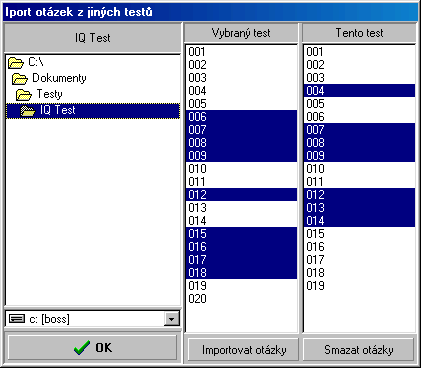Select question 003 in Tento test list
421x368 pixels.
[360, 78]
